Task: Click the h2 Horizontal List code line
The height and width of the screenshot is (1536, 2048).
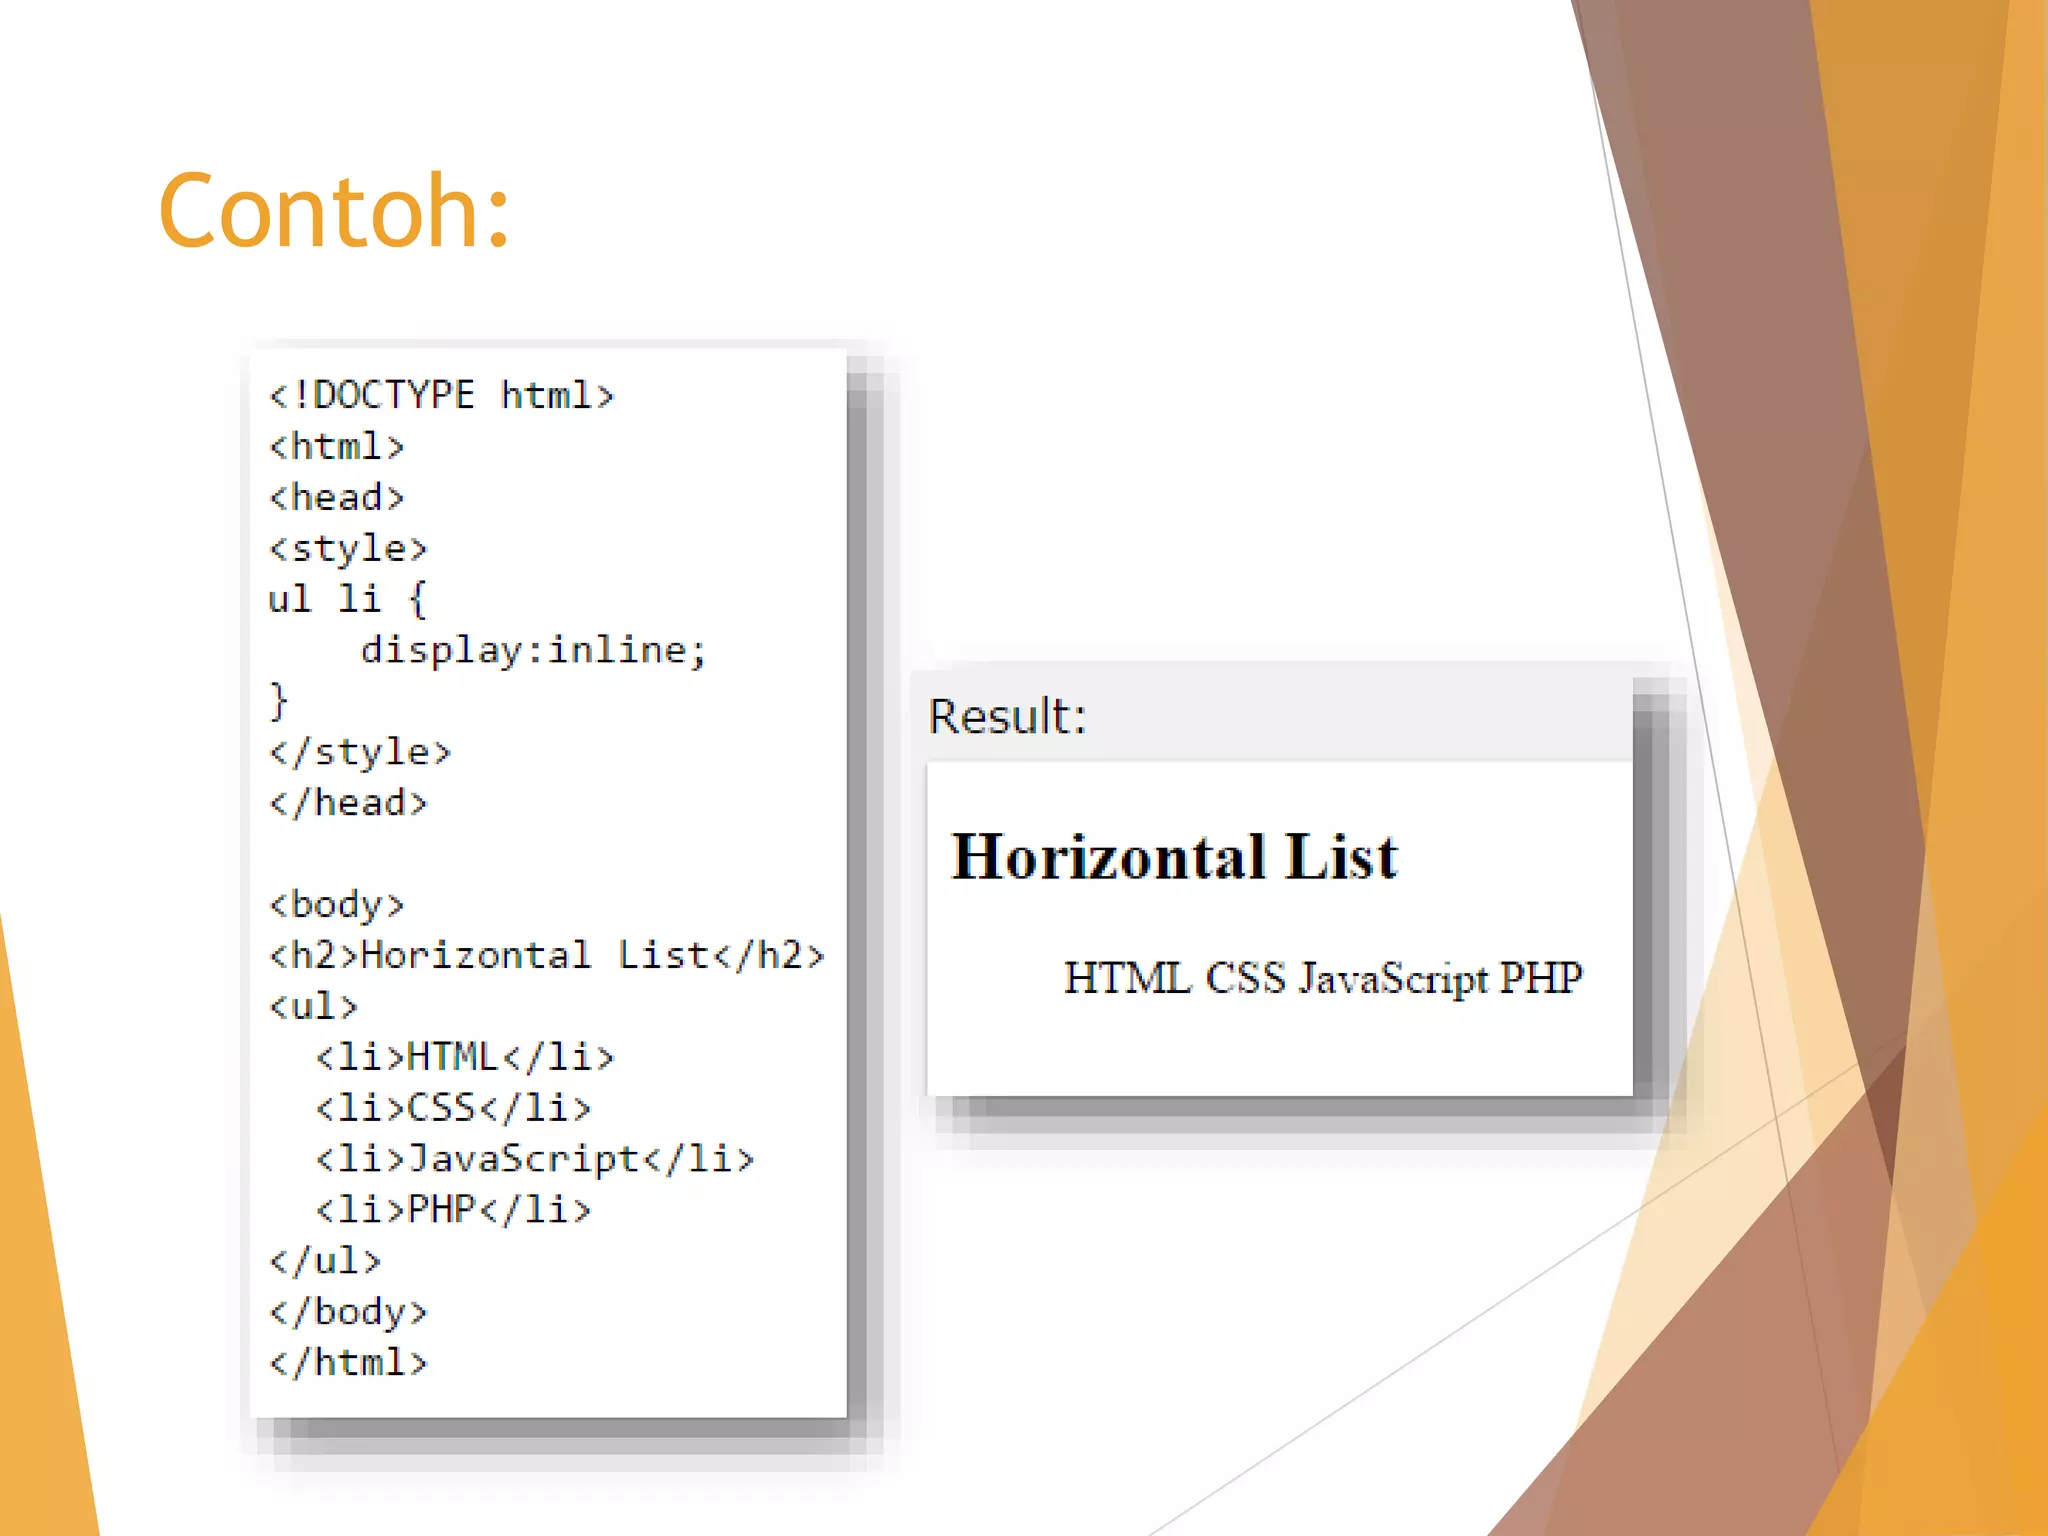Action: click(546, 956)
